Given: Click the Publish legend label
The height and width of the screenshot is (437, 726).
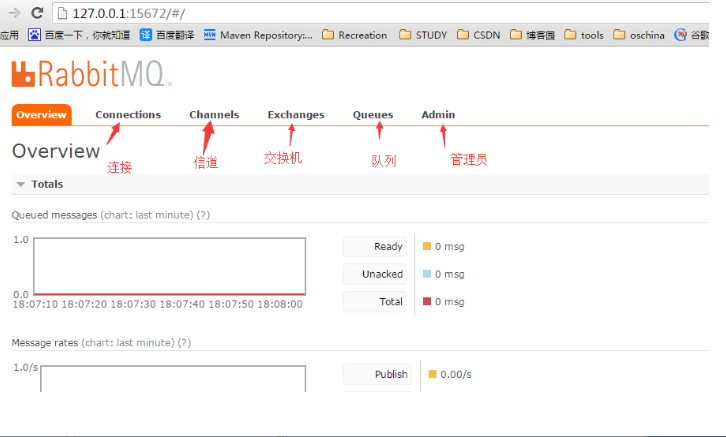Looking at the screenshot, I should click(x=377, y=374).
